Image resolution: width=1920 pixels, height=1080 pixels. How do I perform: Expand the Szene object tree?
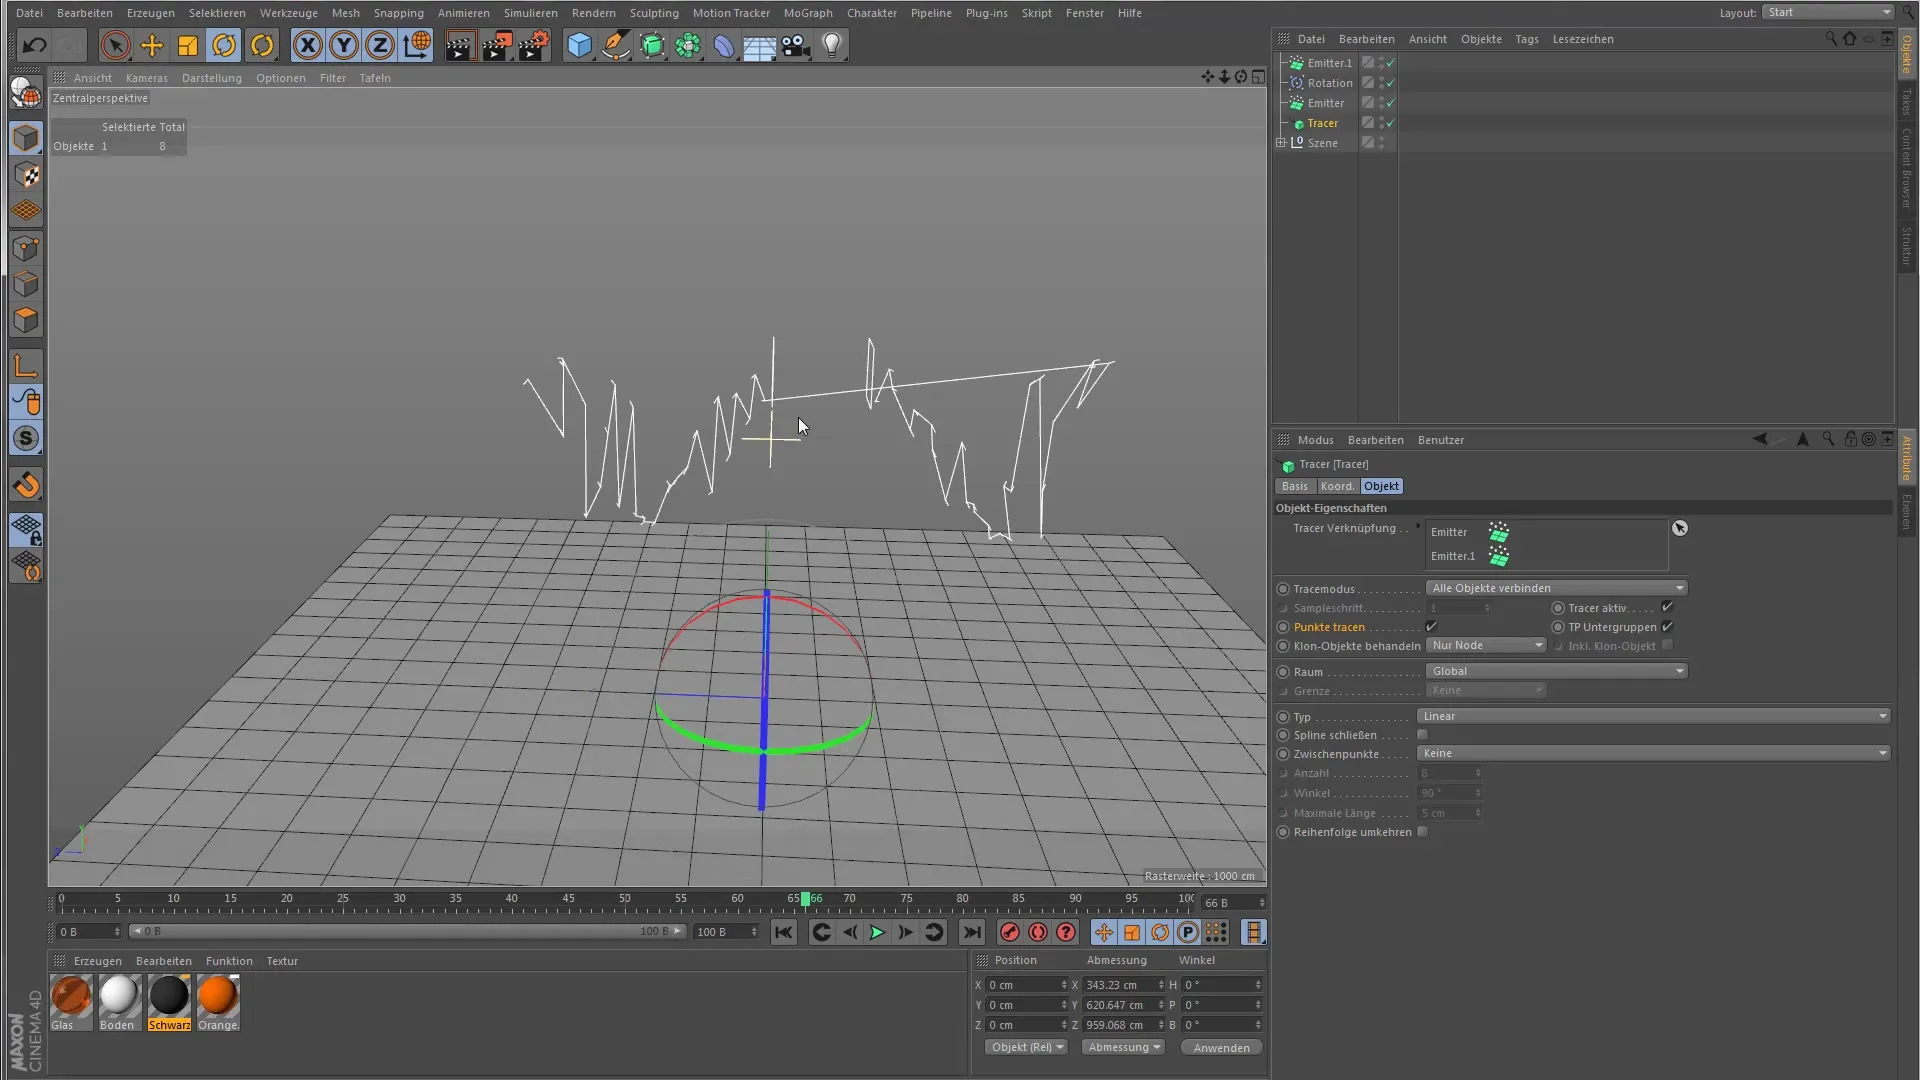point(1281,143)
